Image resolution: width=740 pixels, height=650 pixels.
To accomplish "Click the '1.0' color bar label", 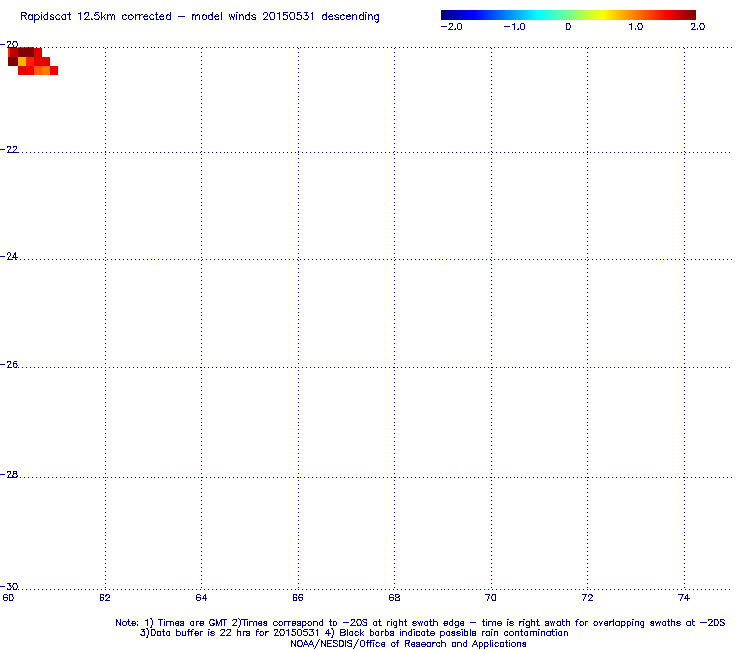I will click(636, 27).
